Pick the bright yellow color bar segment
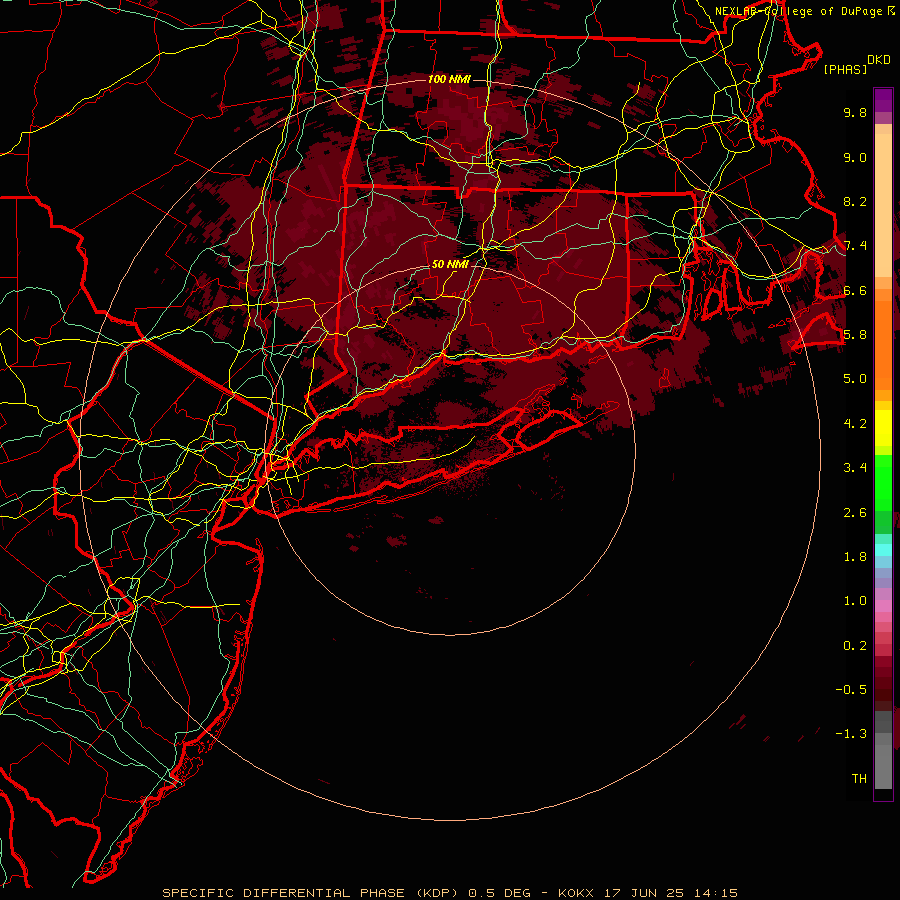The width and height of the screenshot is (900, 900). pos(883,428)
